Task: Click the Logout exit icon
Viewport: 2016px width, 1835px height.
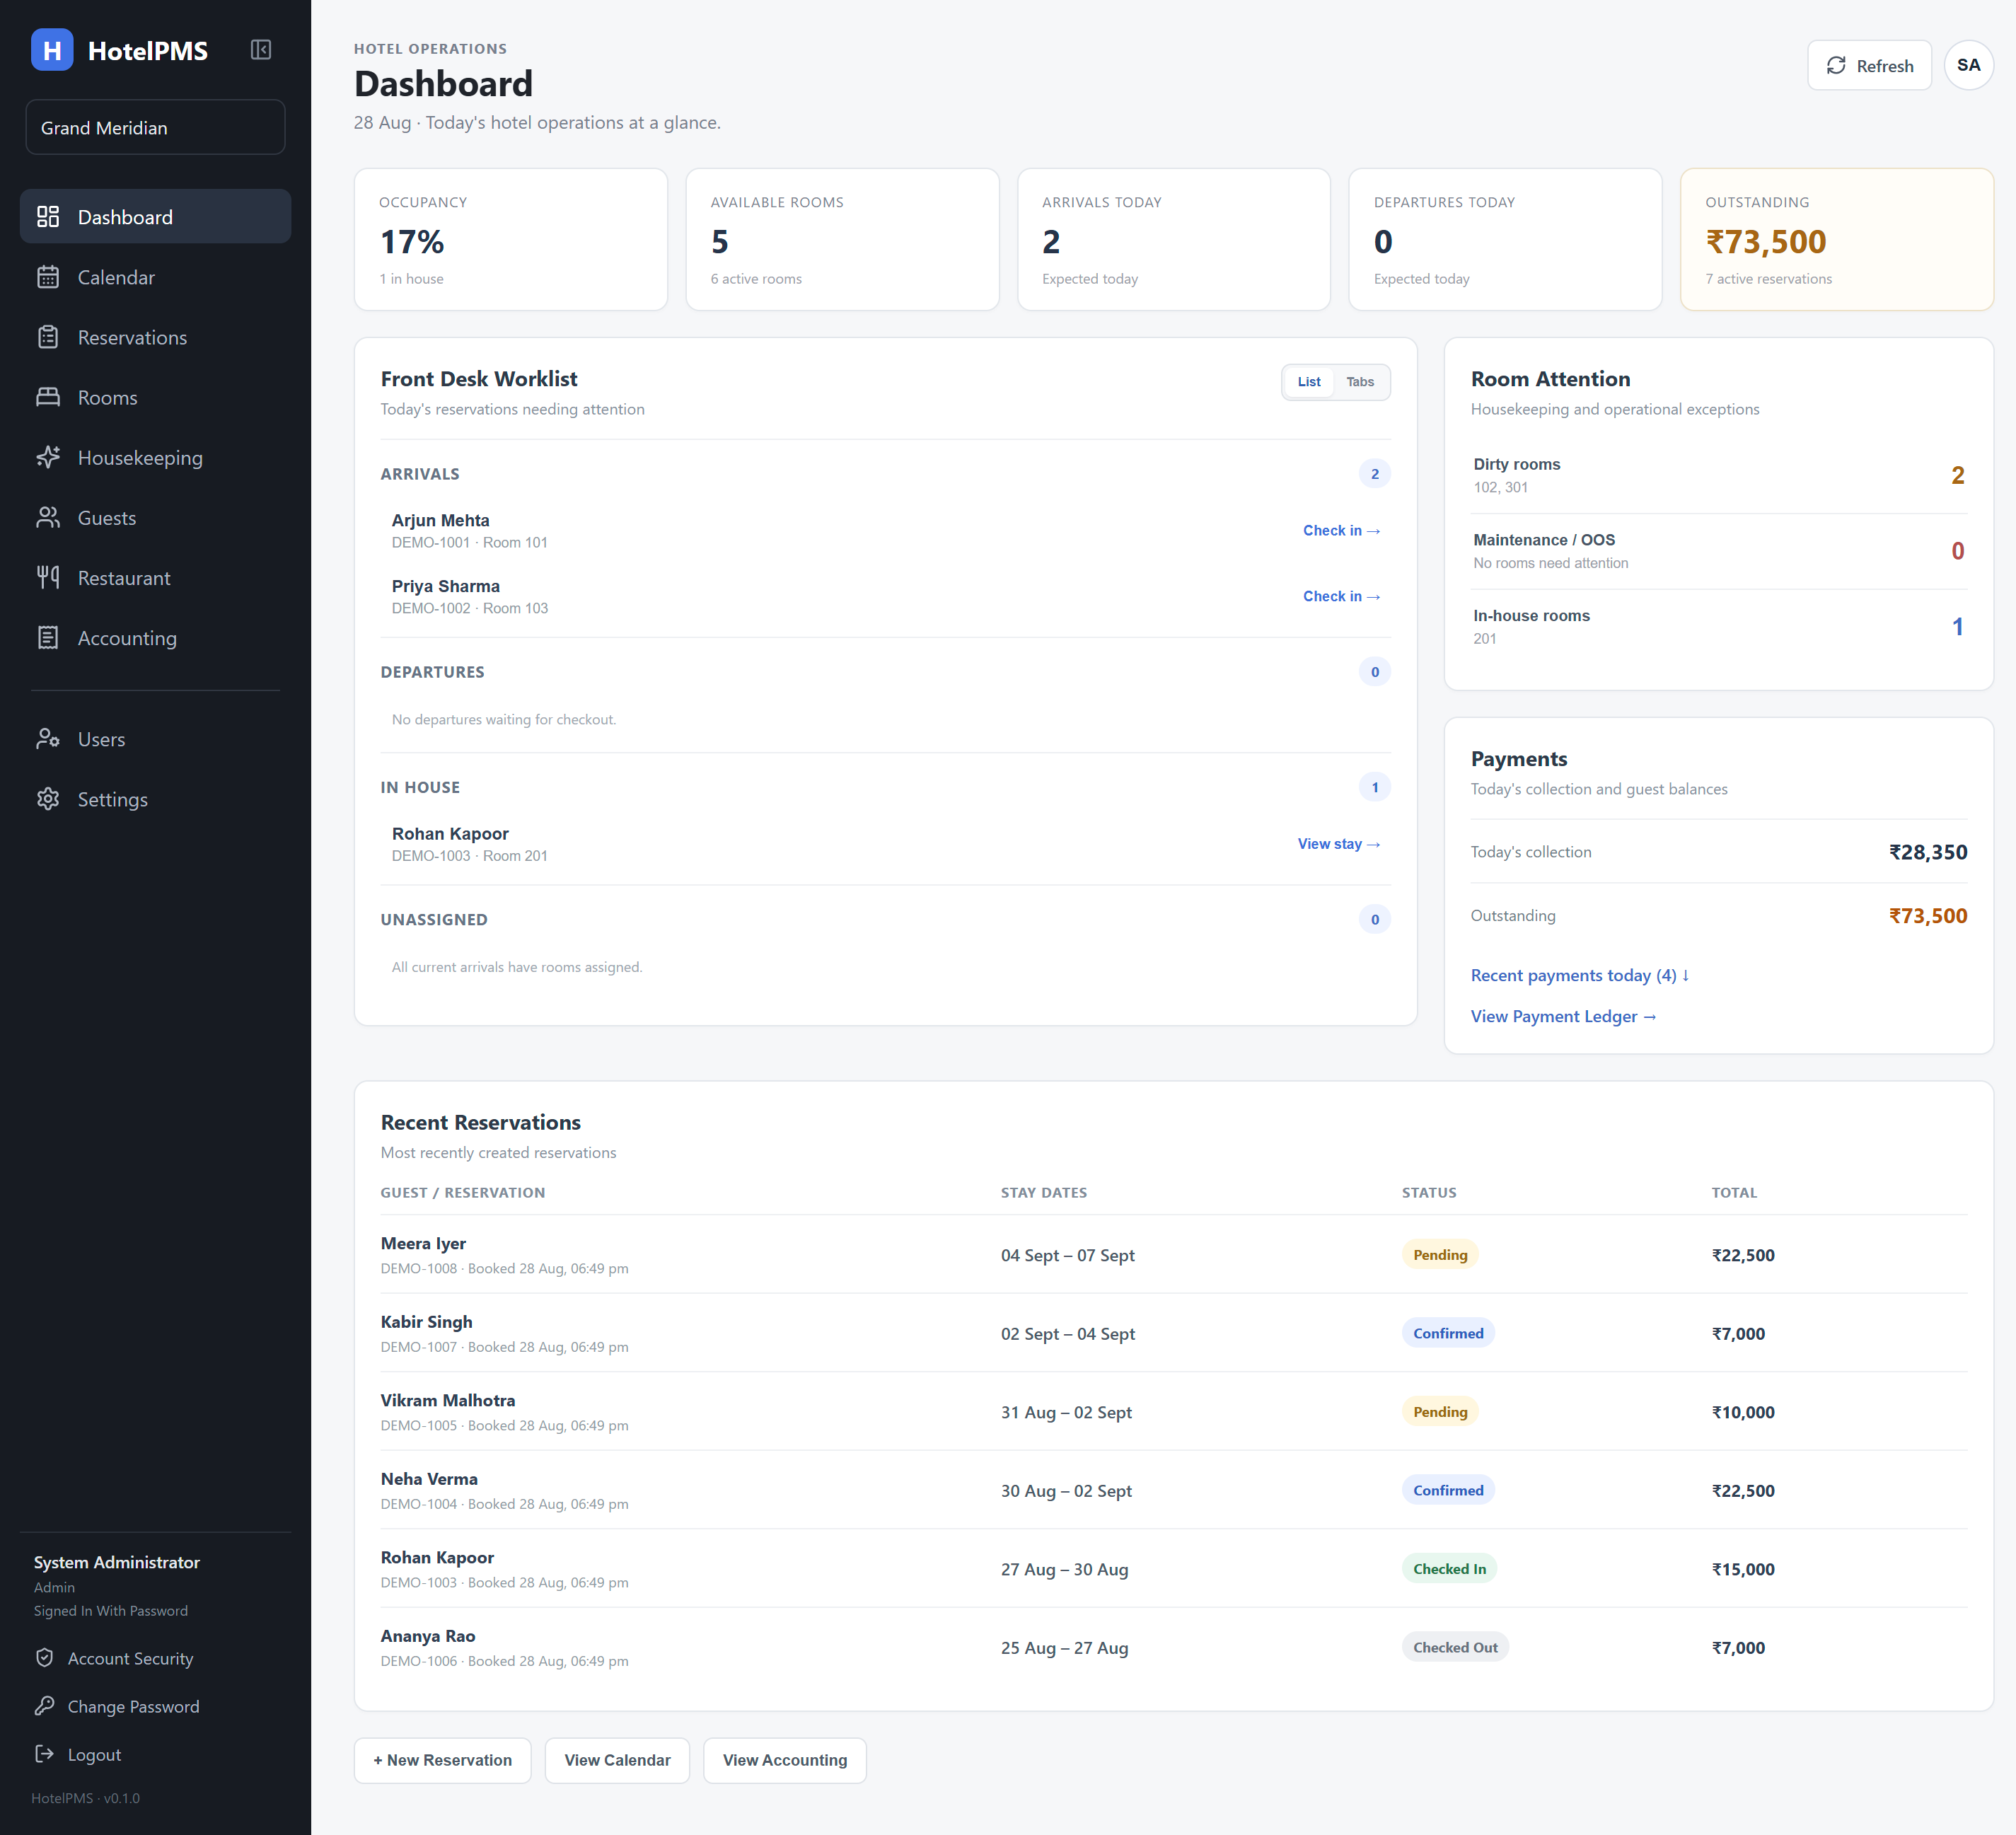Action: 44,1754
